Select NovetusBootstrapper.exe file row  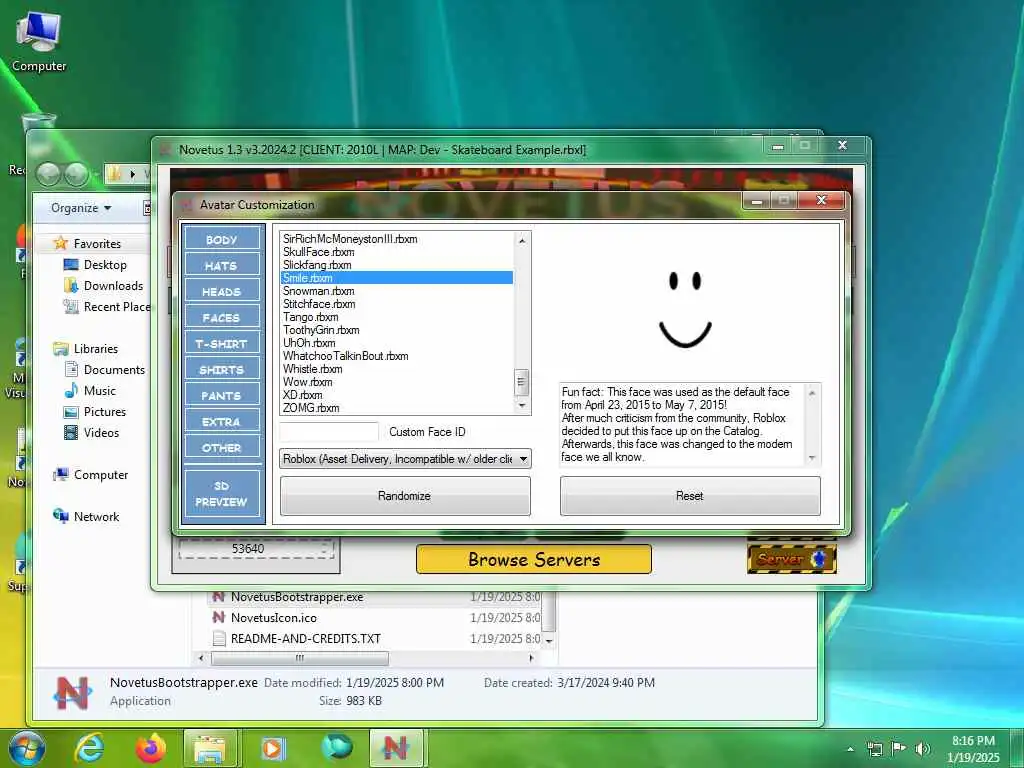coord(376,597)
